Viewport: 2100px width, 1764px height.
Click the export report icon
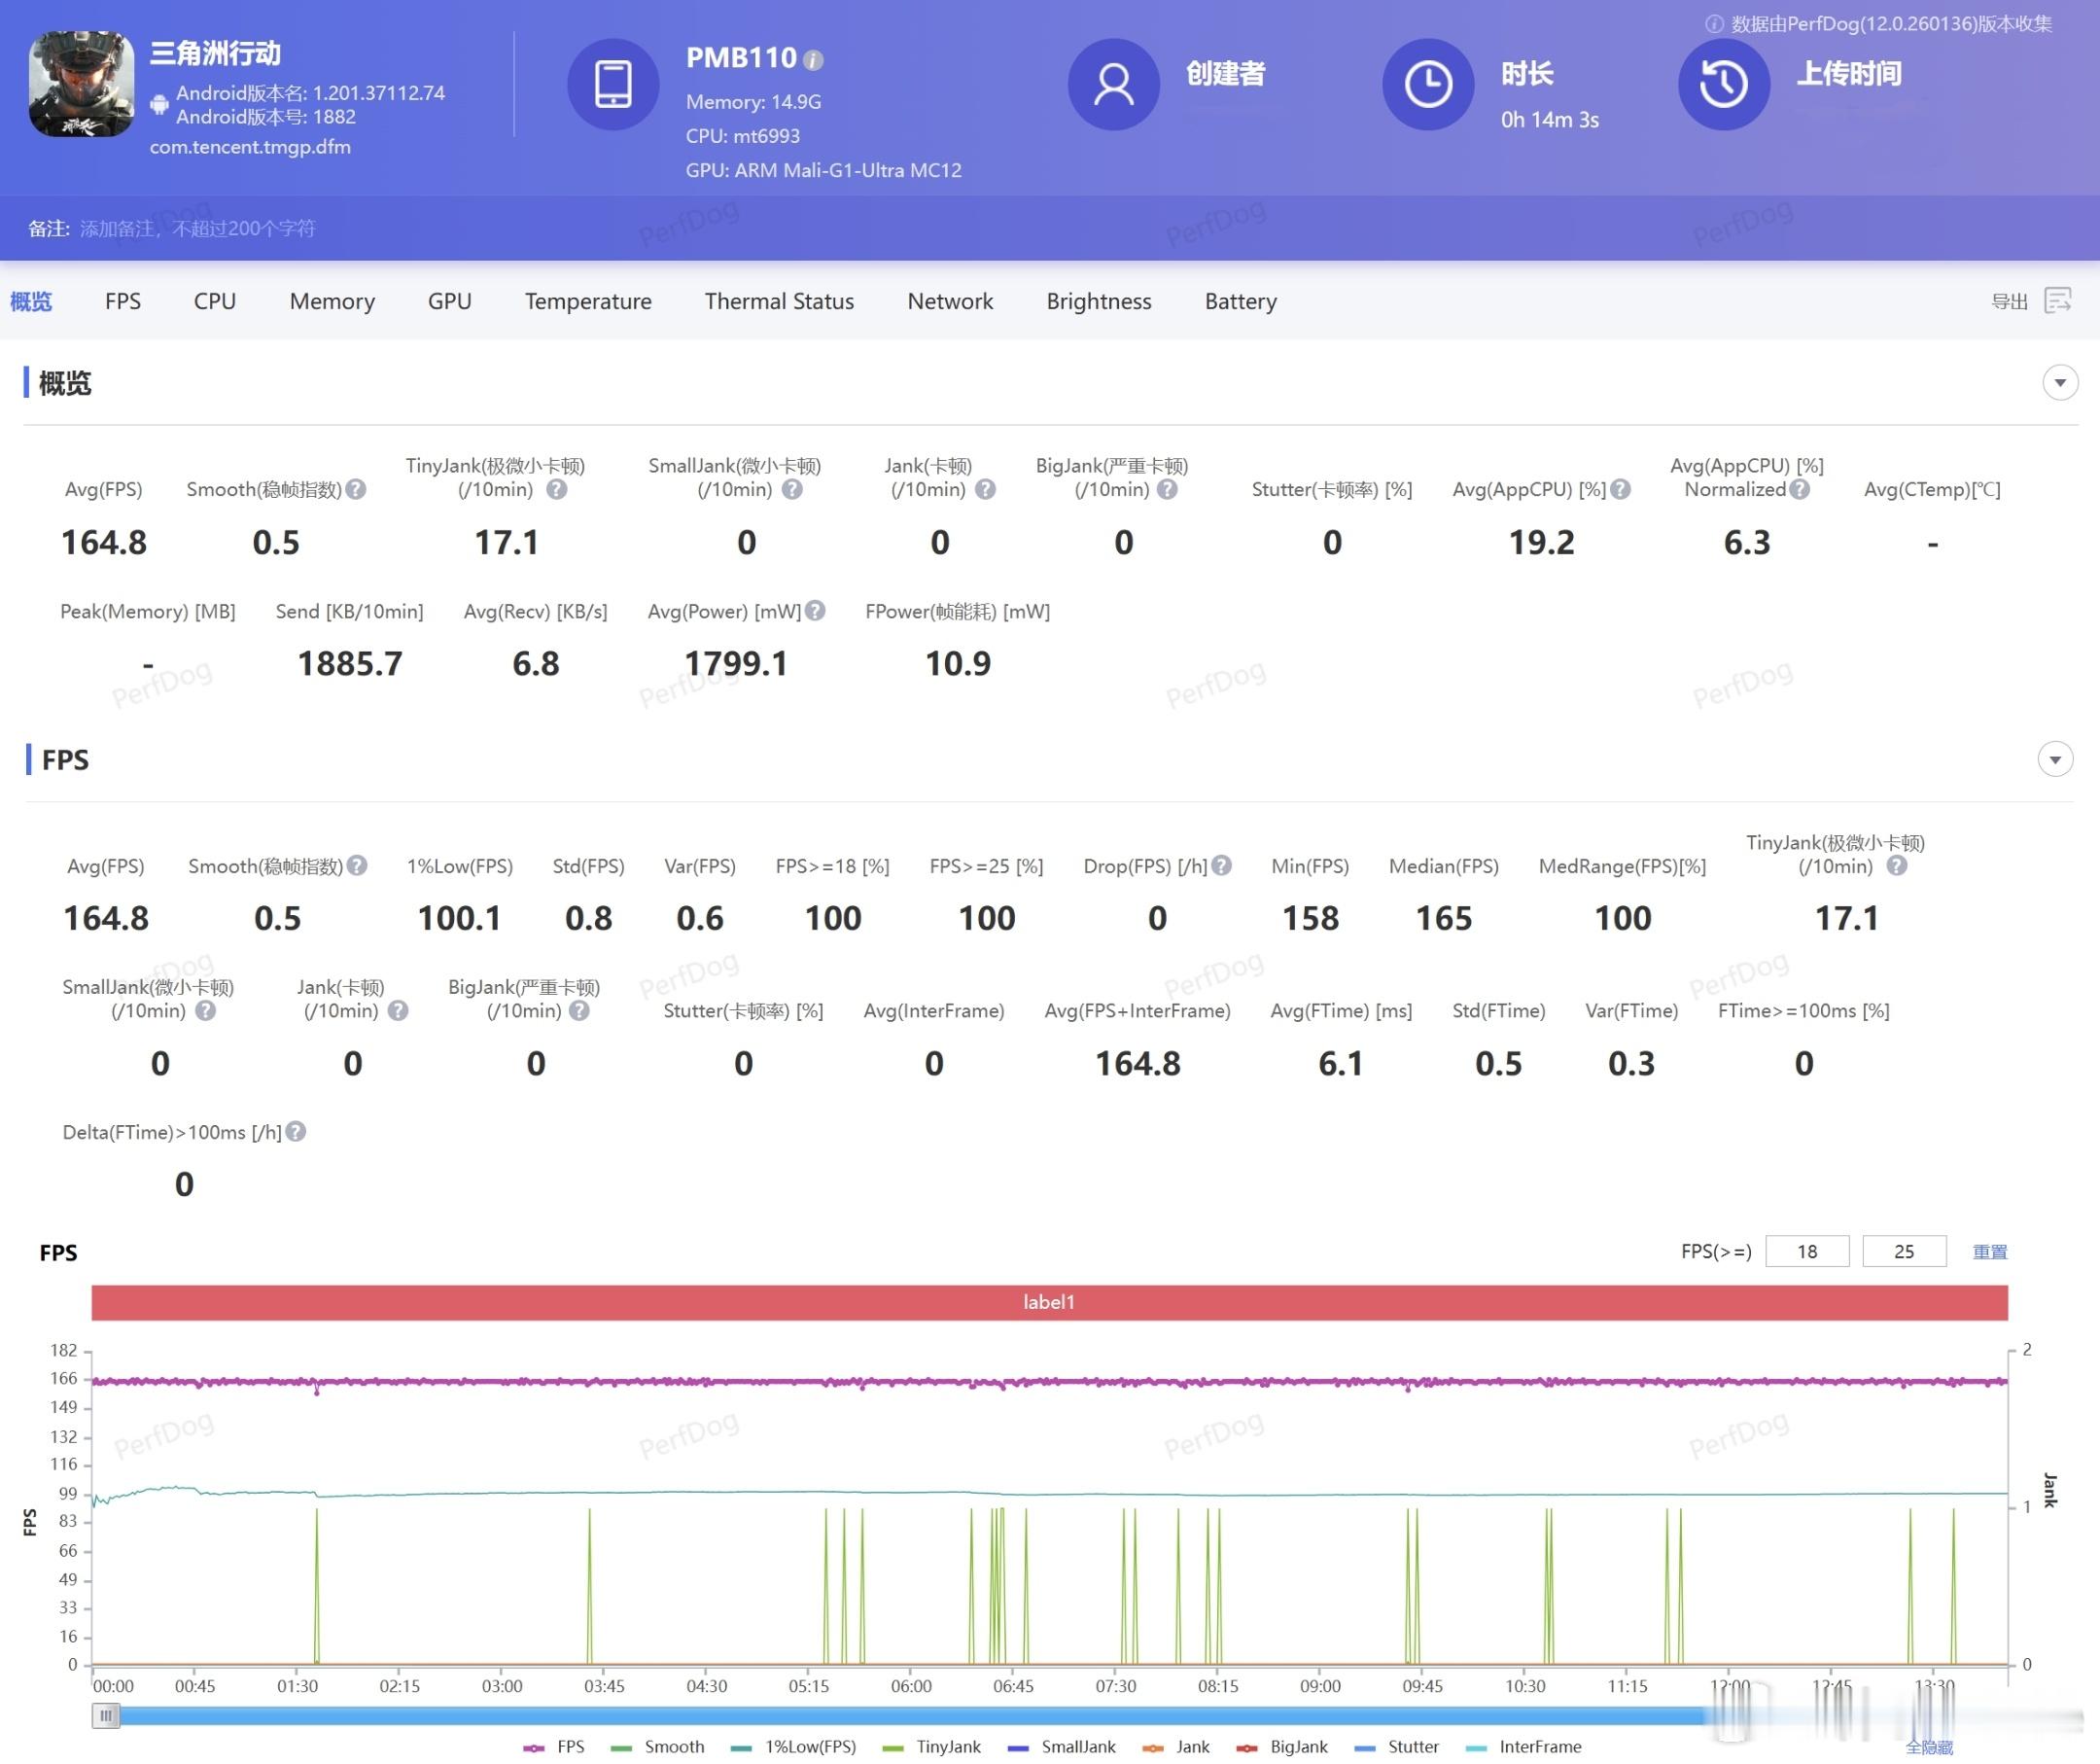pyautogui.click(x=2058, y=300)
